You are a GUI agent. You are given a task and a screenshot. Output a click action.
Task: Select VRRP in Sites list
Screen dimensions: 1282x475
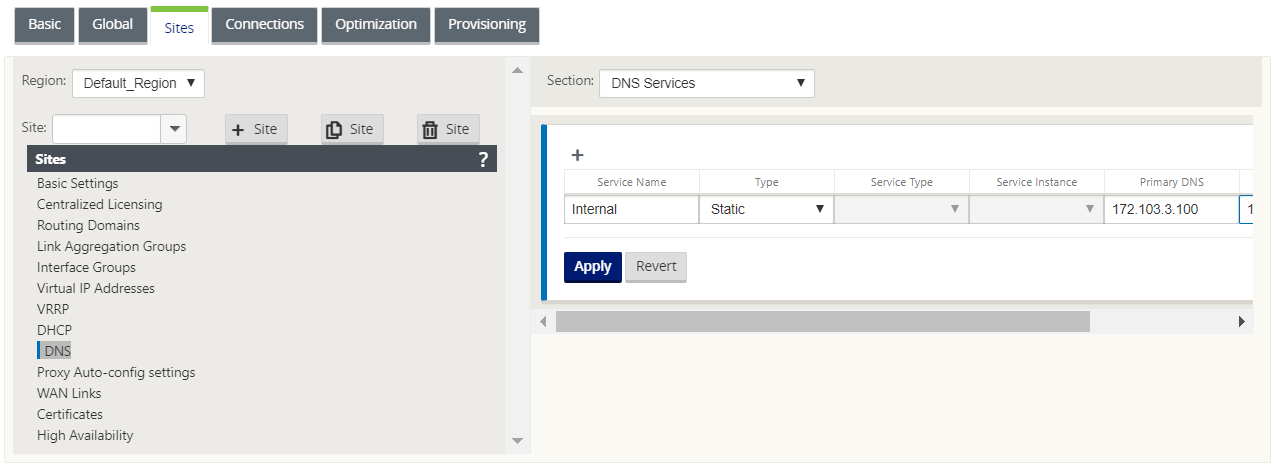53,309
